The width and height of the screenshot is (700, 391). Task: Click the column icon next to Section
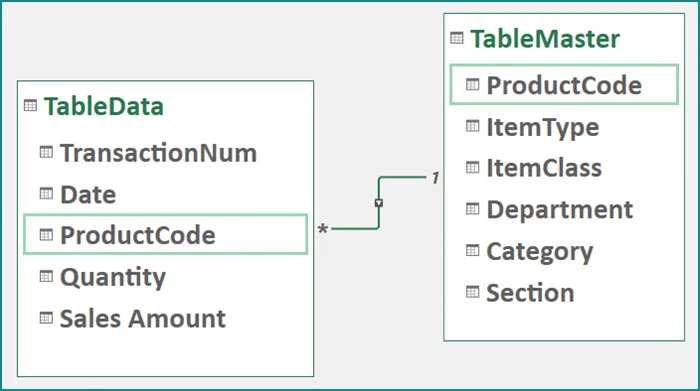[x=472, y=292]
